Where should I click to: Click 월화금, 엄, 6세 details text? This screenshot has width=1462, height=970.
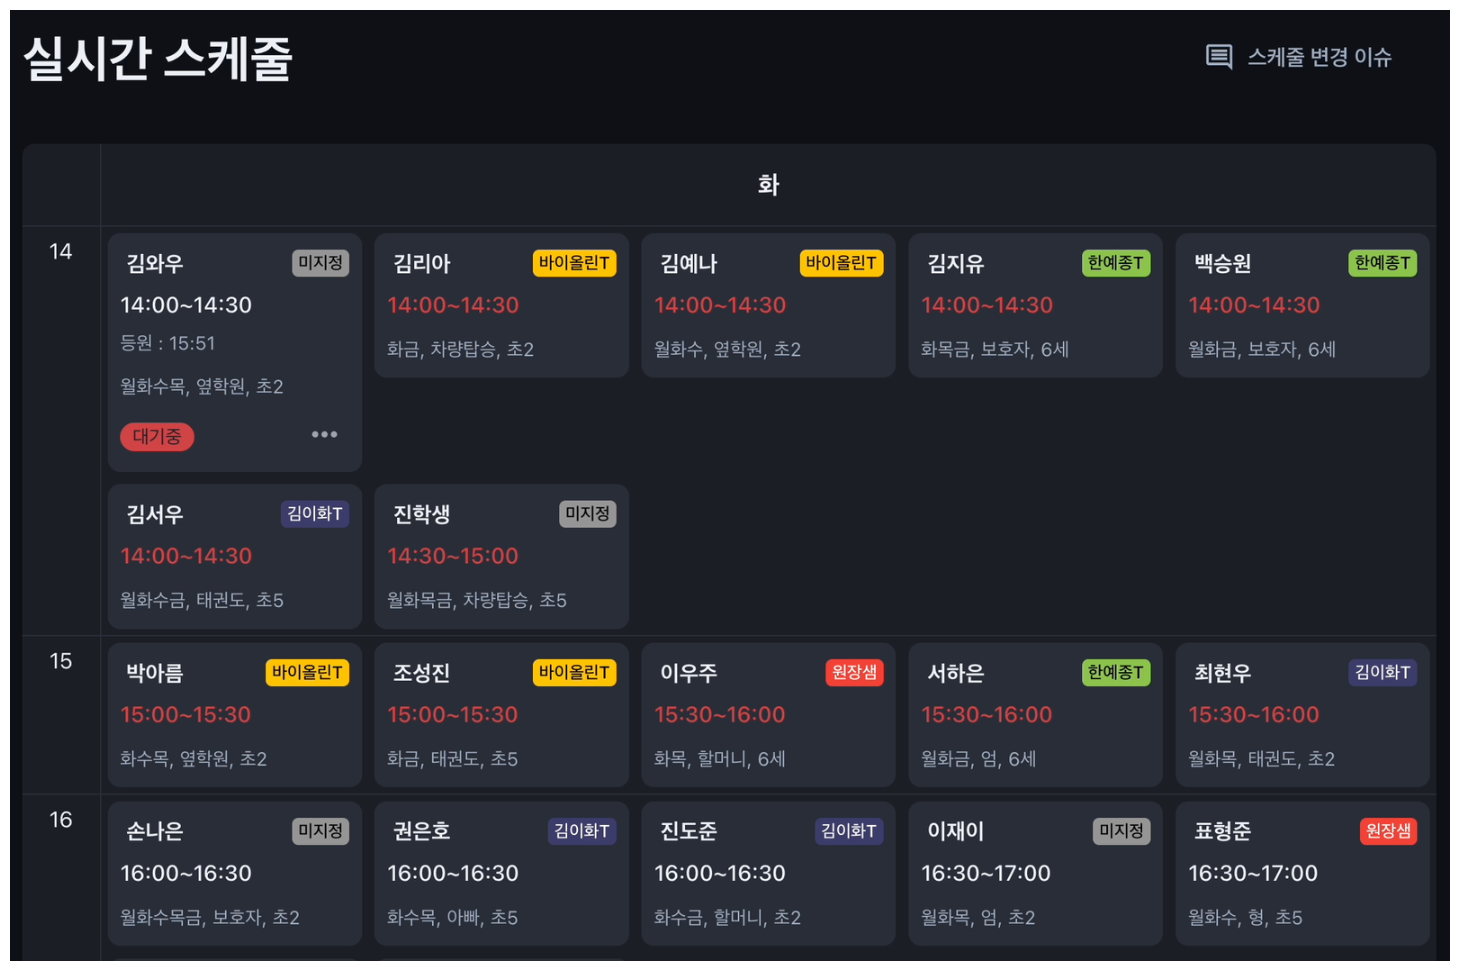979,759
